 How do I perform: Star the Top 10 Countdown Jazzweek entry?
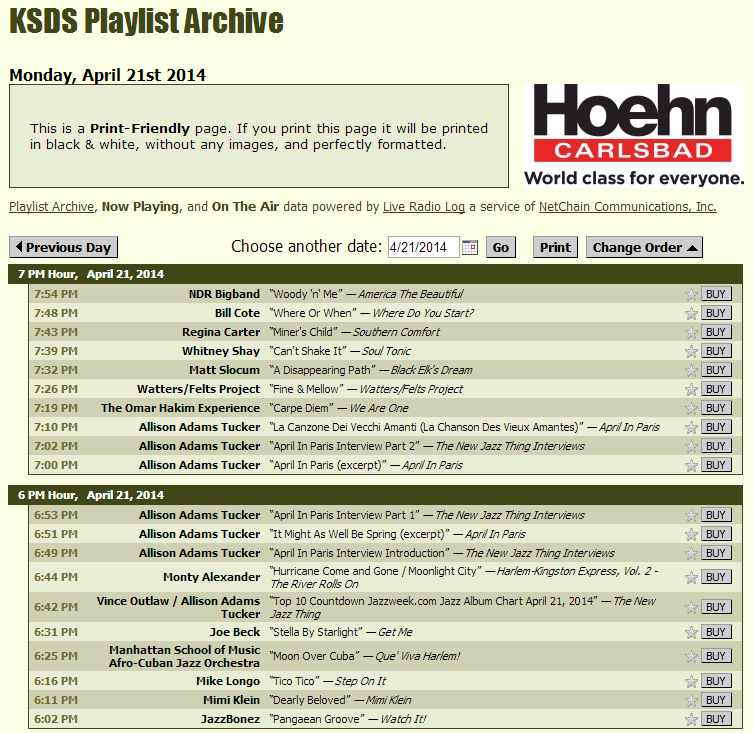pyautogui.click(x=691, y=607)
